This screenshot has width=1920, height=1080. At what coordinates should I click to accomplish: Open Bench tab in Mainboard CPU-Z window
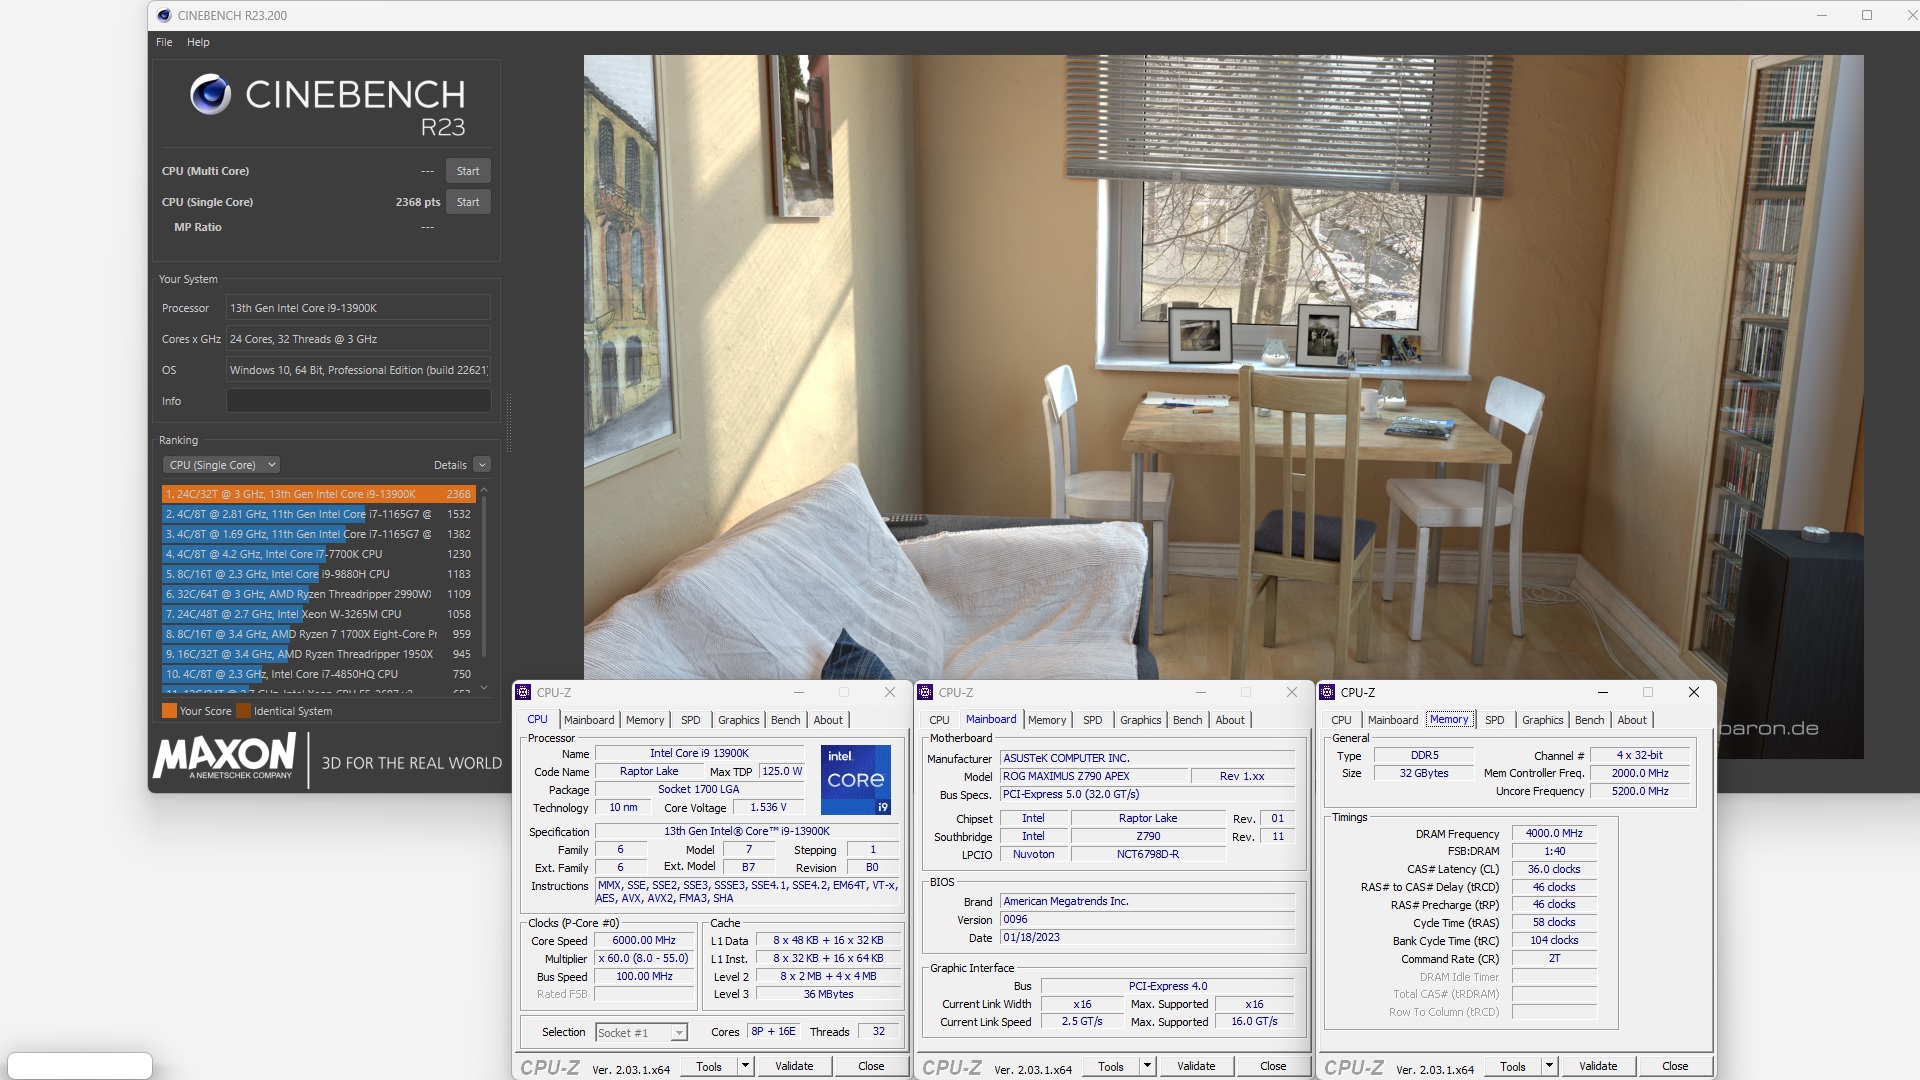point(1188,720)
